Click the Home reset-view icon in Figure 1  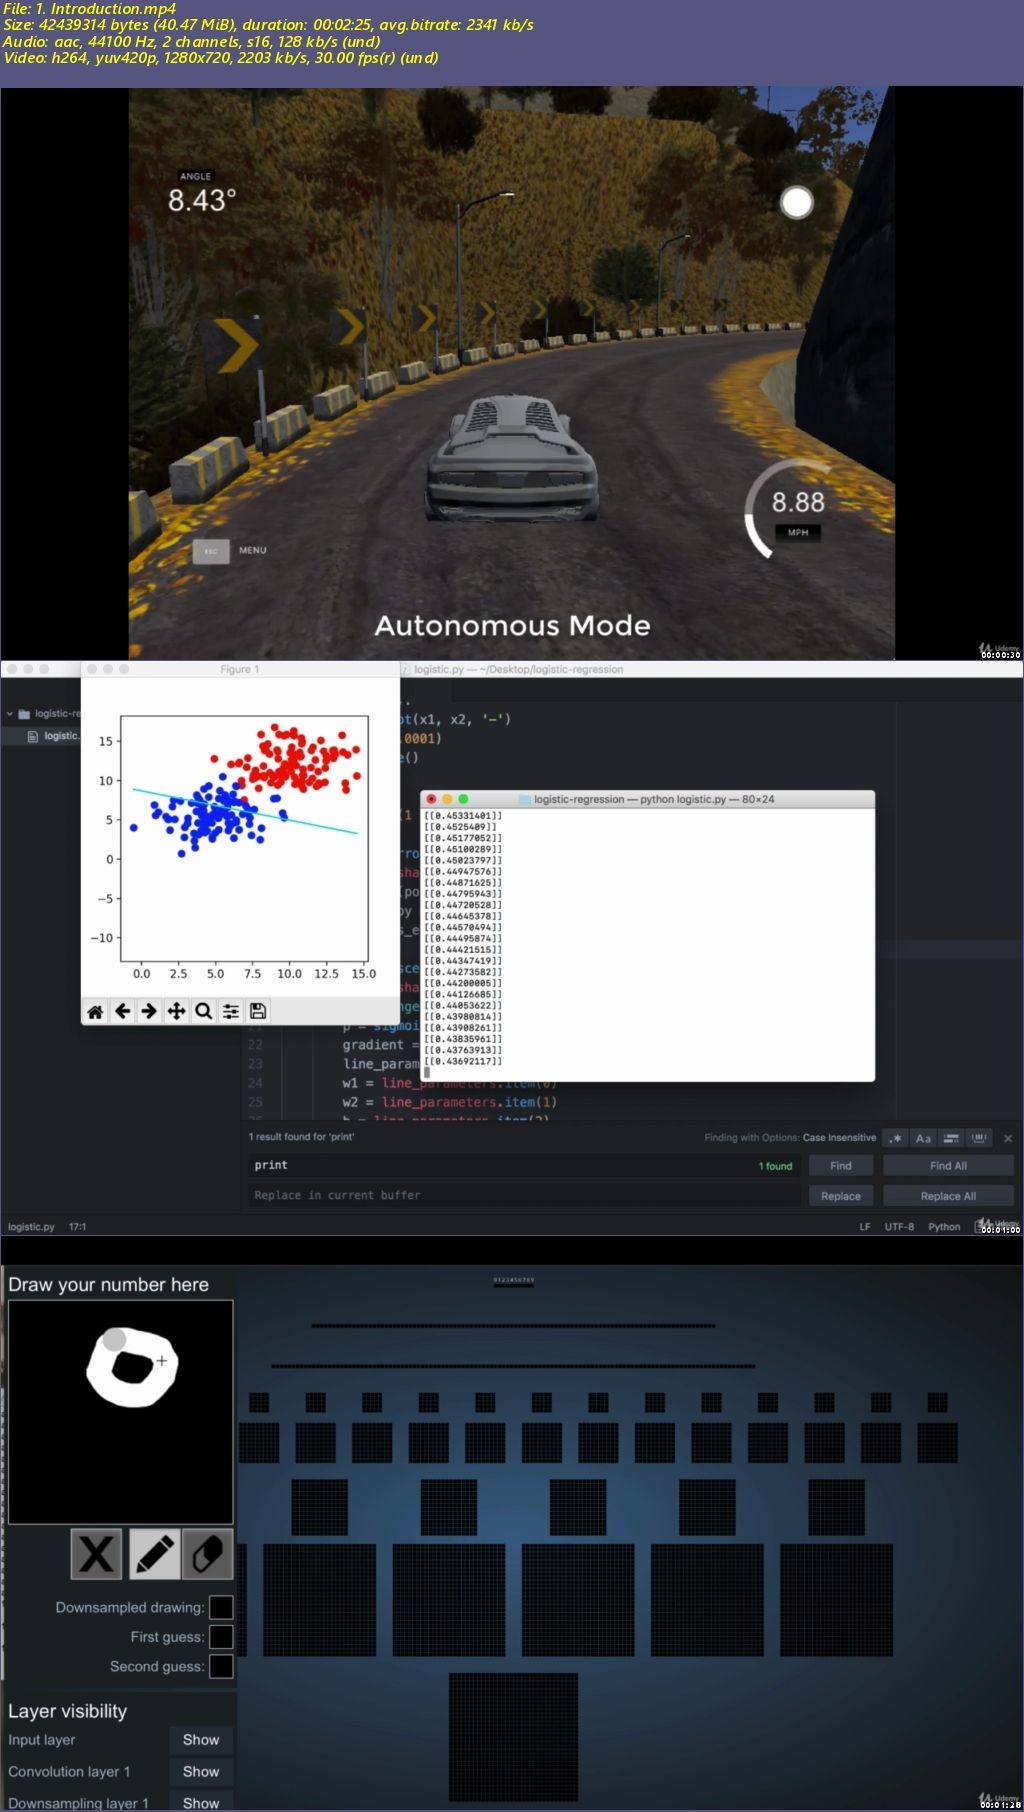(95, 1011)
